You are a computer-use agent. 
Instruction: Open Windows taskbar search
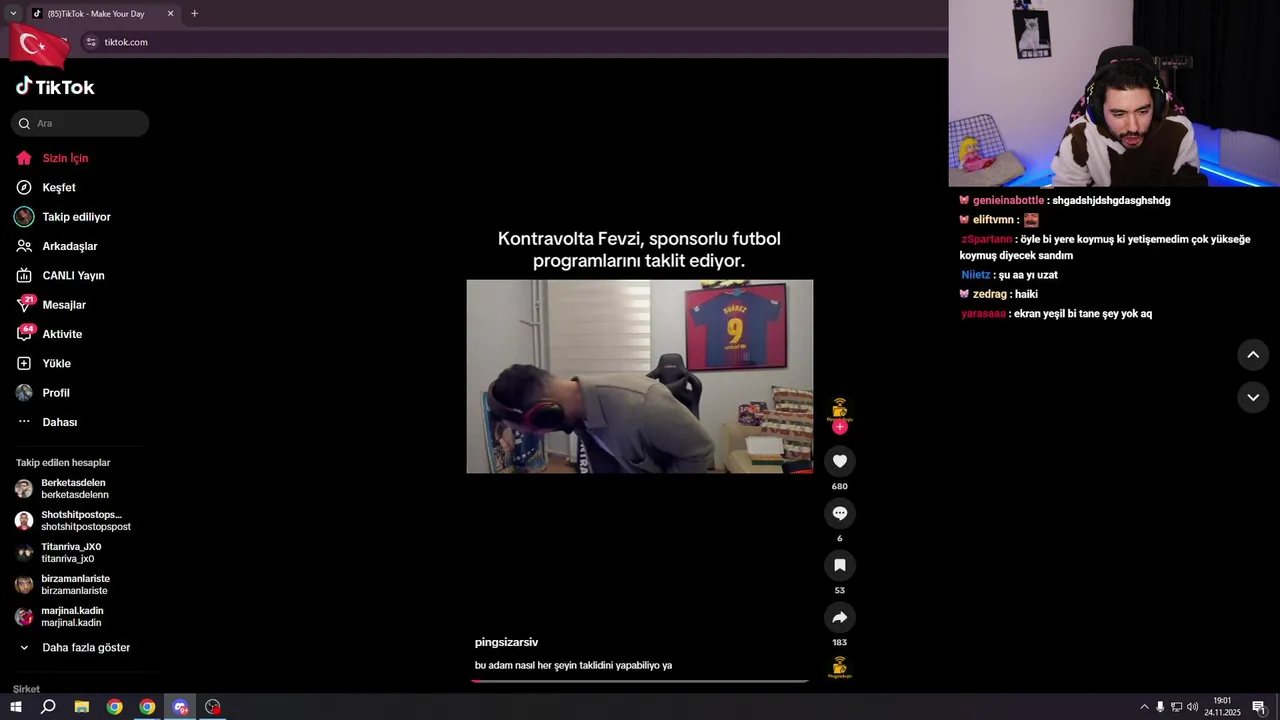(48, 707)
